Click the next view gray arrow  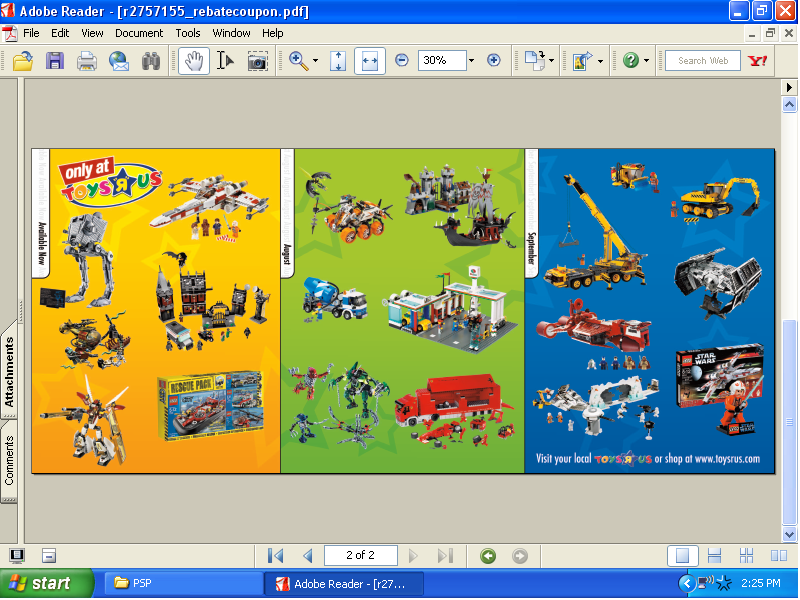(x=519, y=556)
